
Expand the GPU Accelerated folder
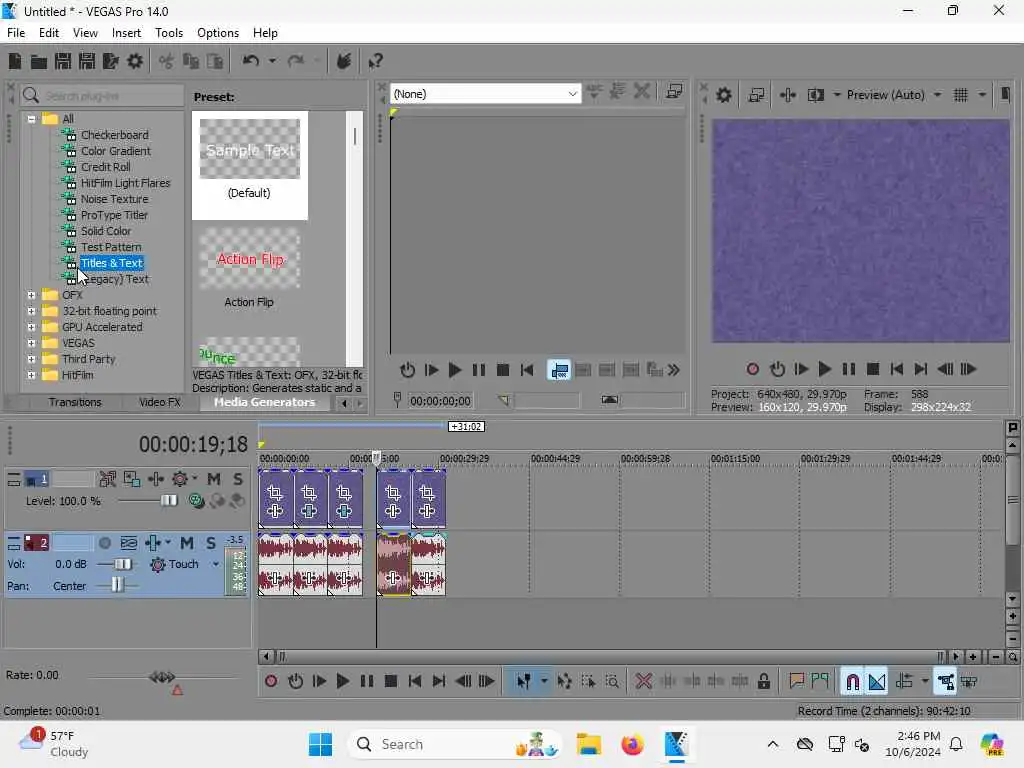point(31,327)
